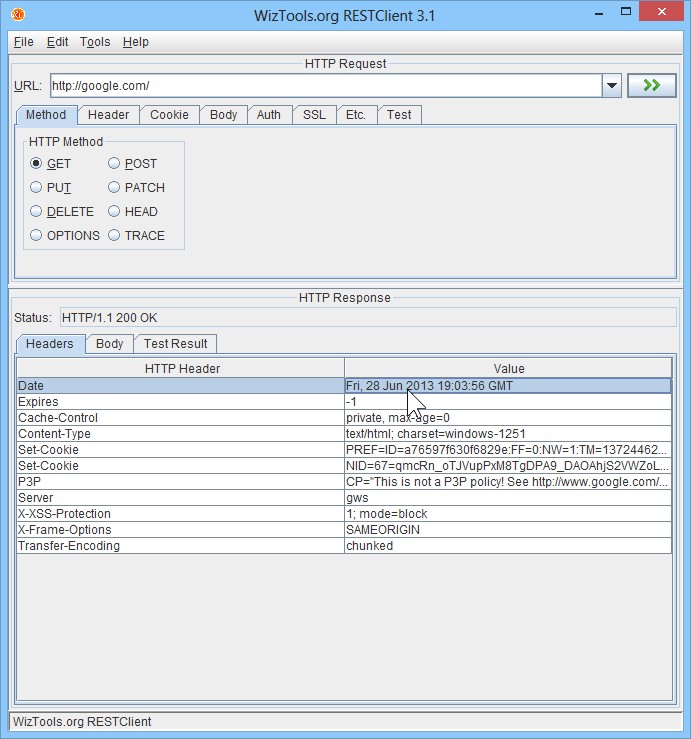Viewport: 691px width, 739px height.
Task: Switch to the request Header tab
Action: click(x=108, y=115)
